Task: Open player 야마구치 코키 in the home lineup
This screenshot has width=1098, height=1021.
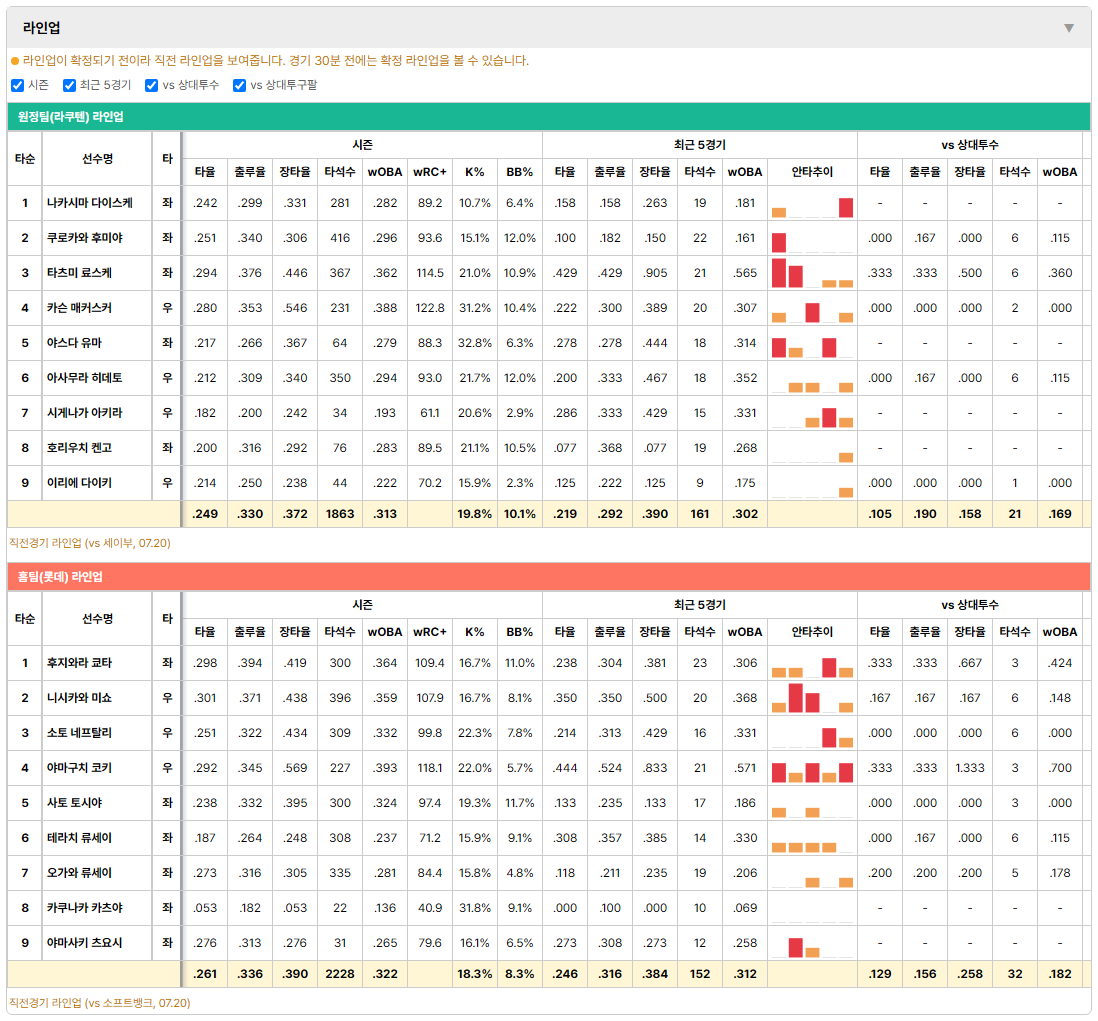Action: pos(79,768)
